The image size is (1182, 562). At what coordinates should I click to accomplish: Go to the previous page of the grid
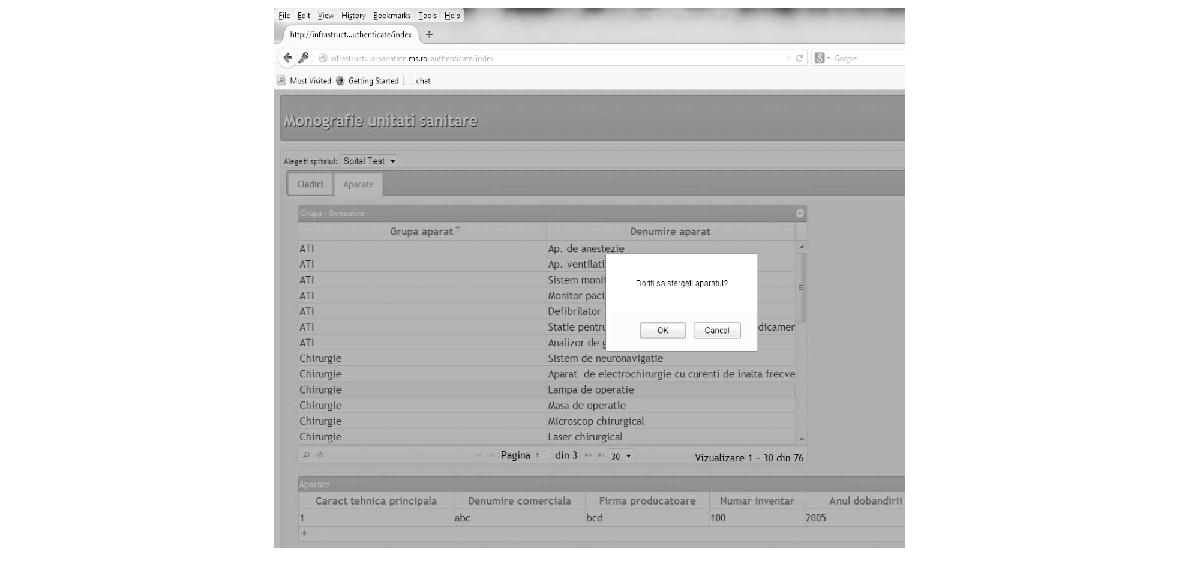tap(492, 456)
